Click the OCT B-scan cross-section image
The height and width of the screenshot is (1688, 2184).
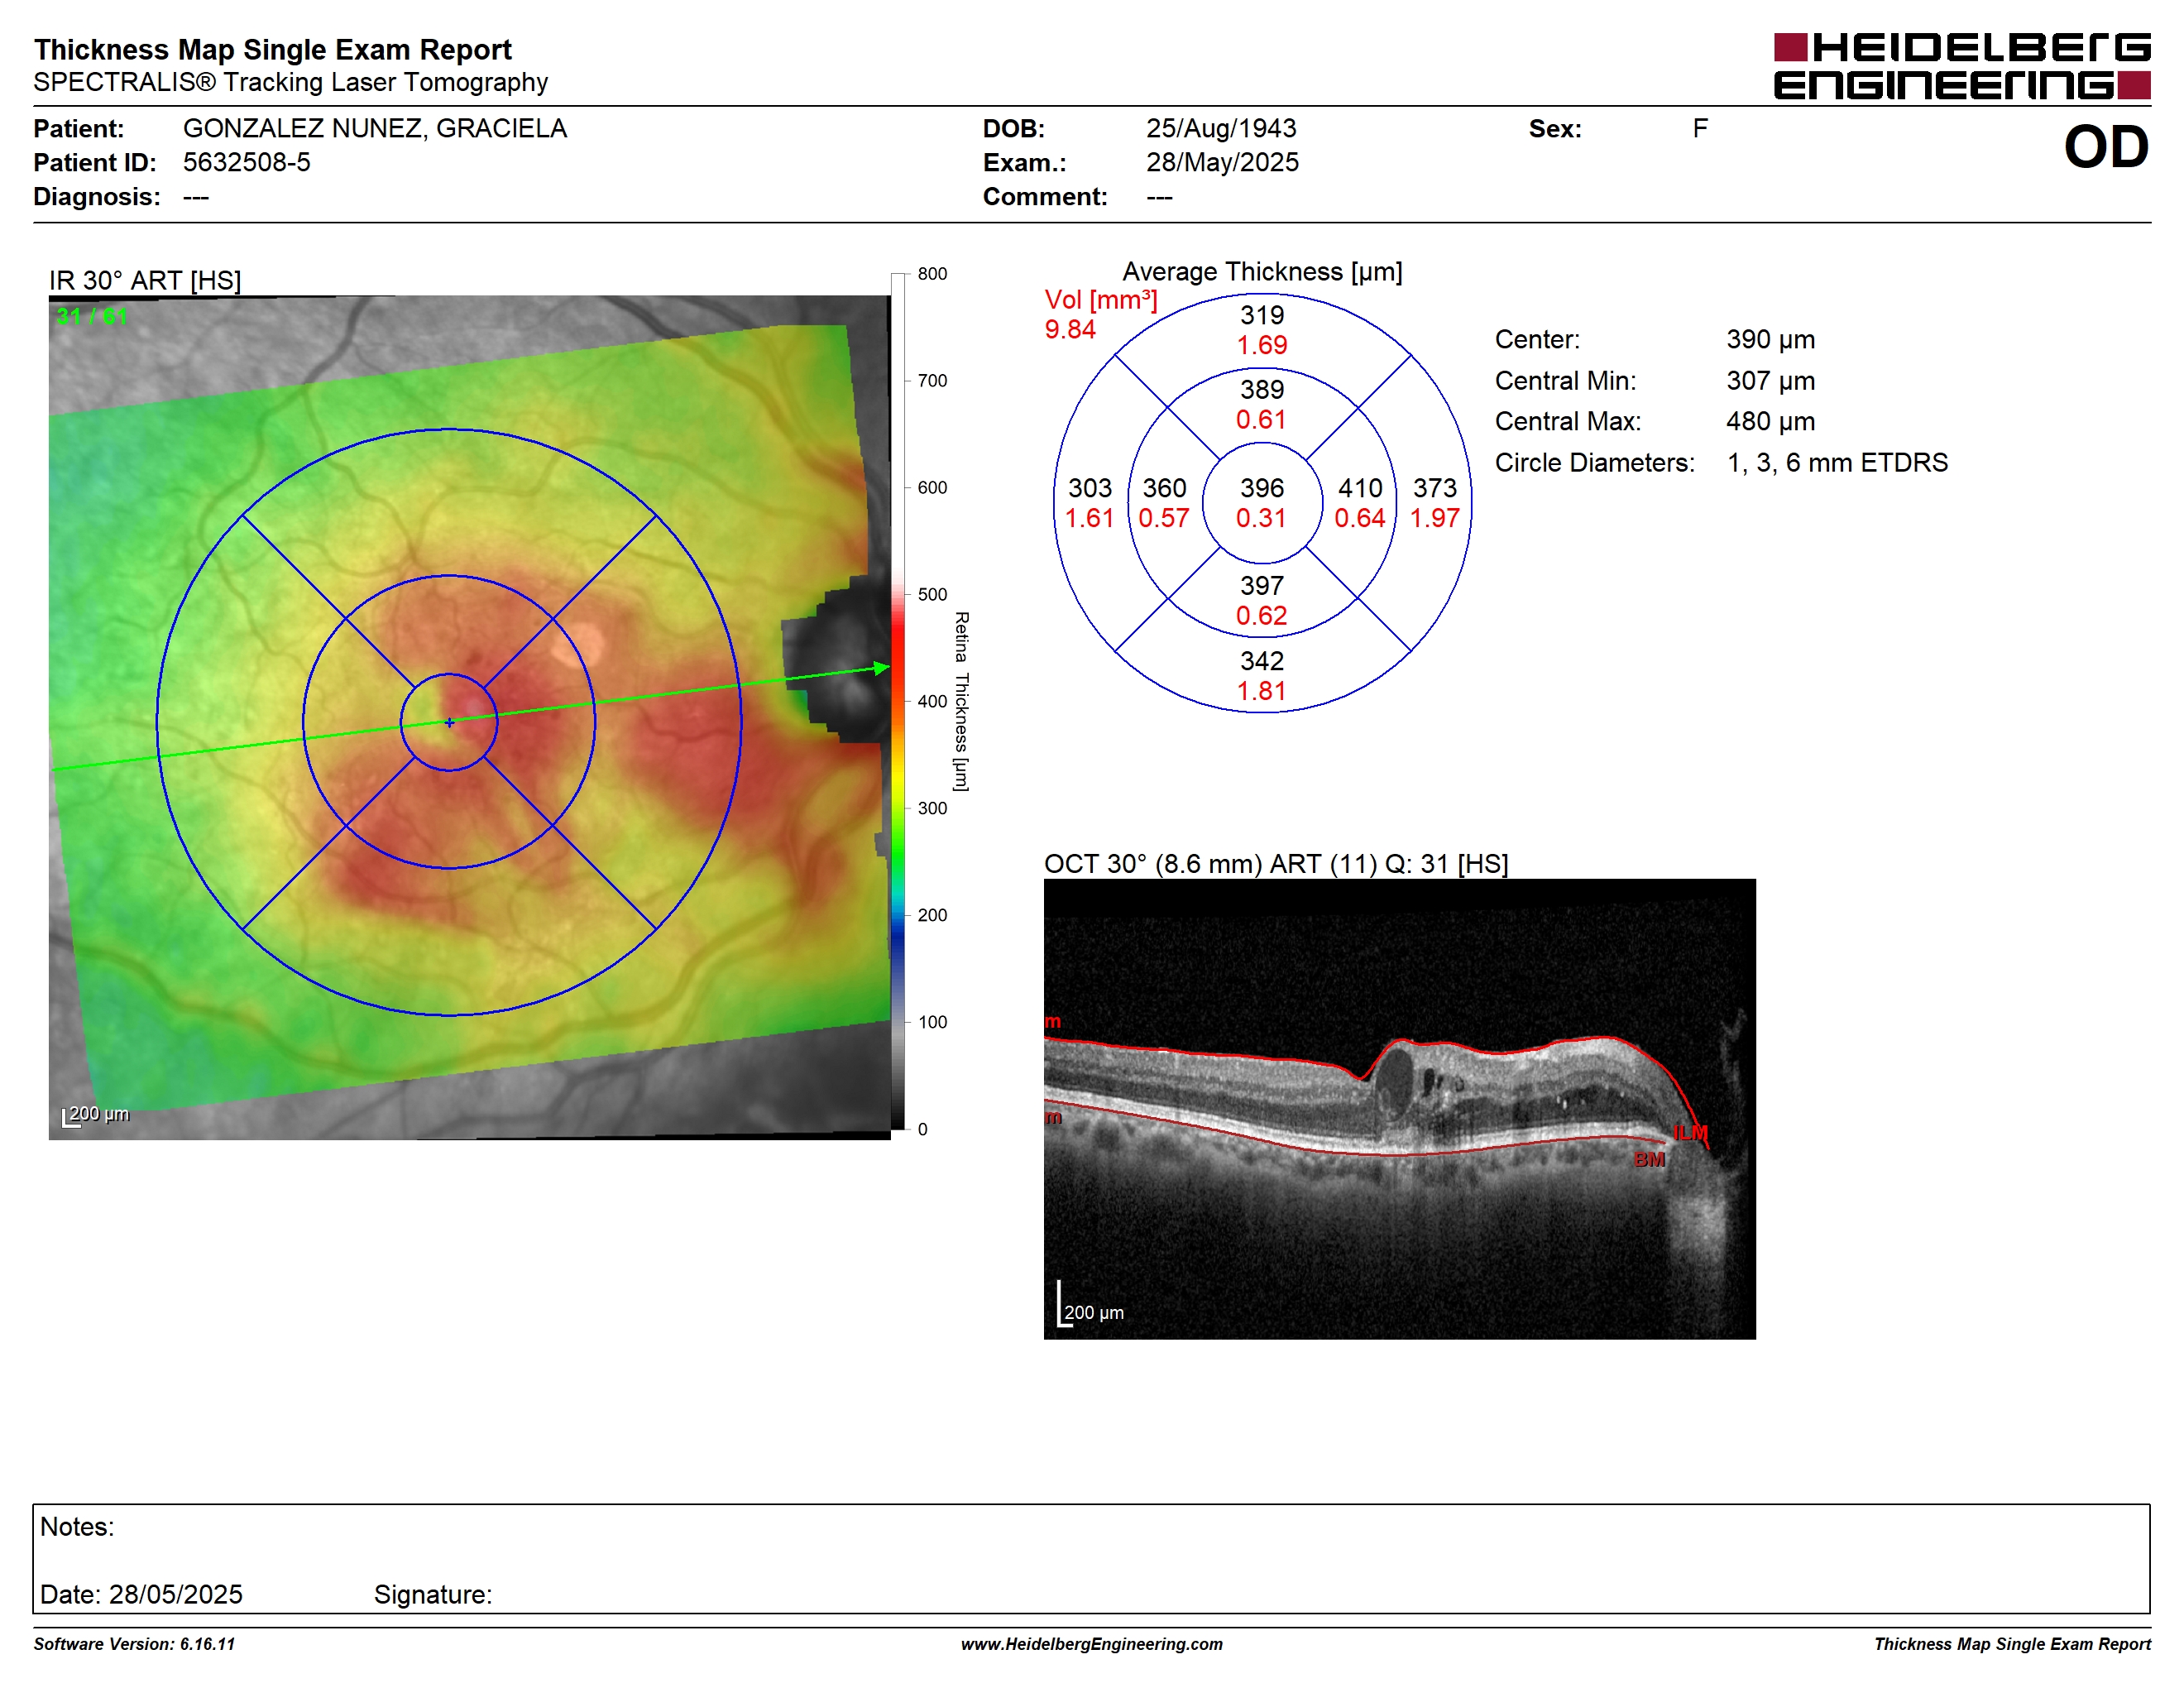[x=1399, y=1109]
